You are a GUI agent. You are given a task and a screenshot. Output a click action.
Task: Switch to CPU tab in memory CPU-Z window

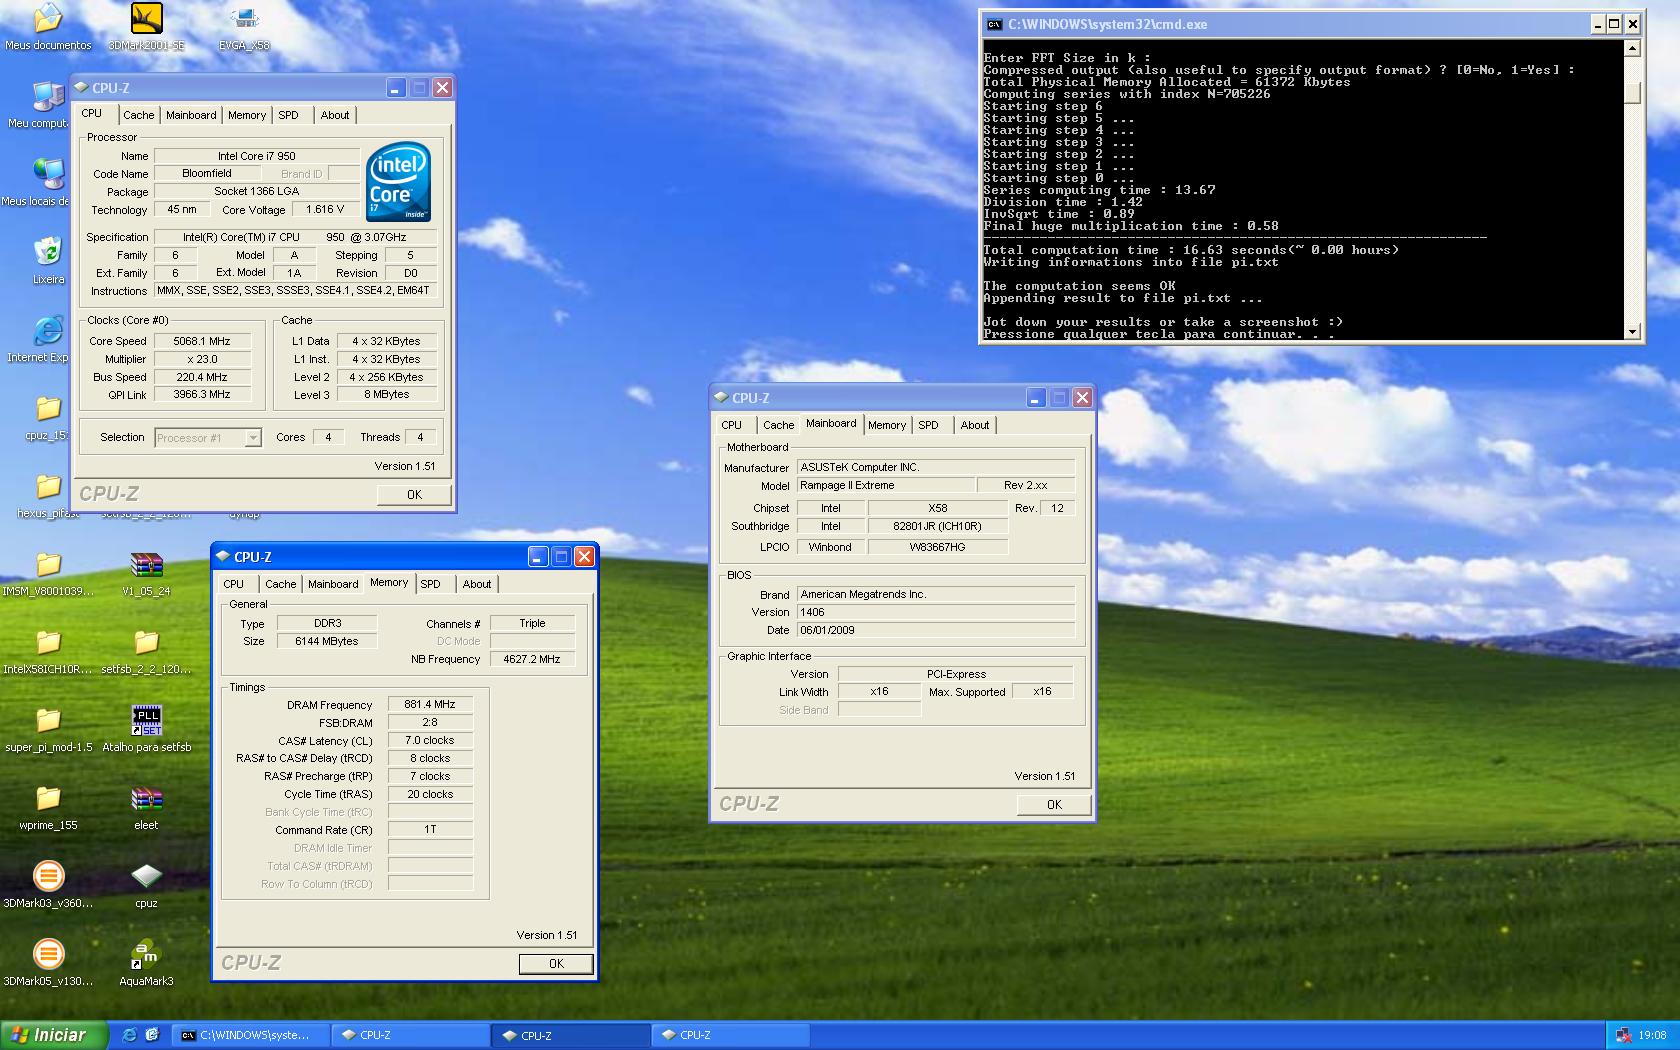tap(233, 584)
